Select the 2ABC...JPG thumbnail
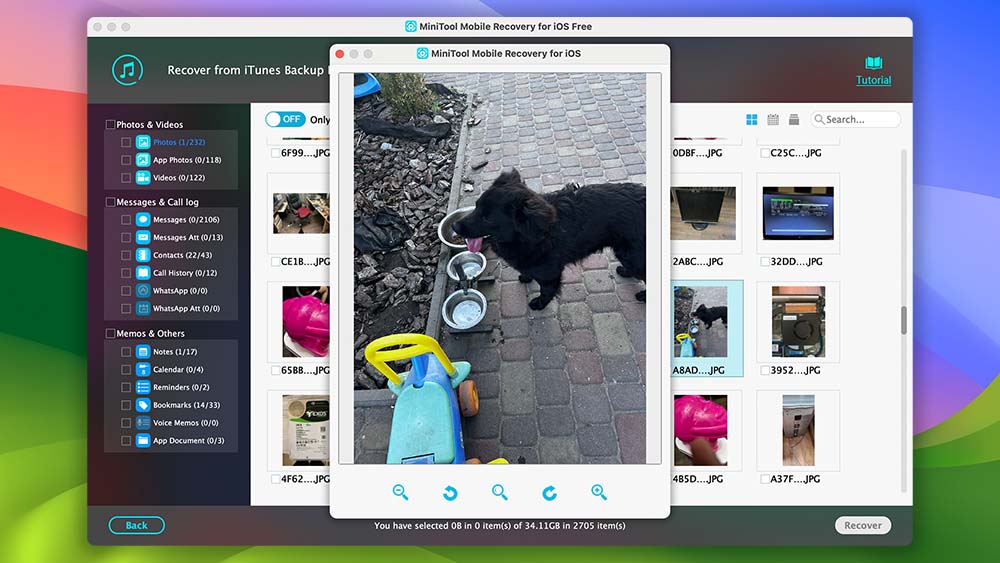 pyautogui.click(x=703, y=213)
